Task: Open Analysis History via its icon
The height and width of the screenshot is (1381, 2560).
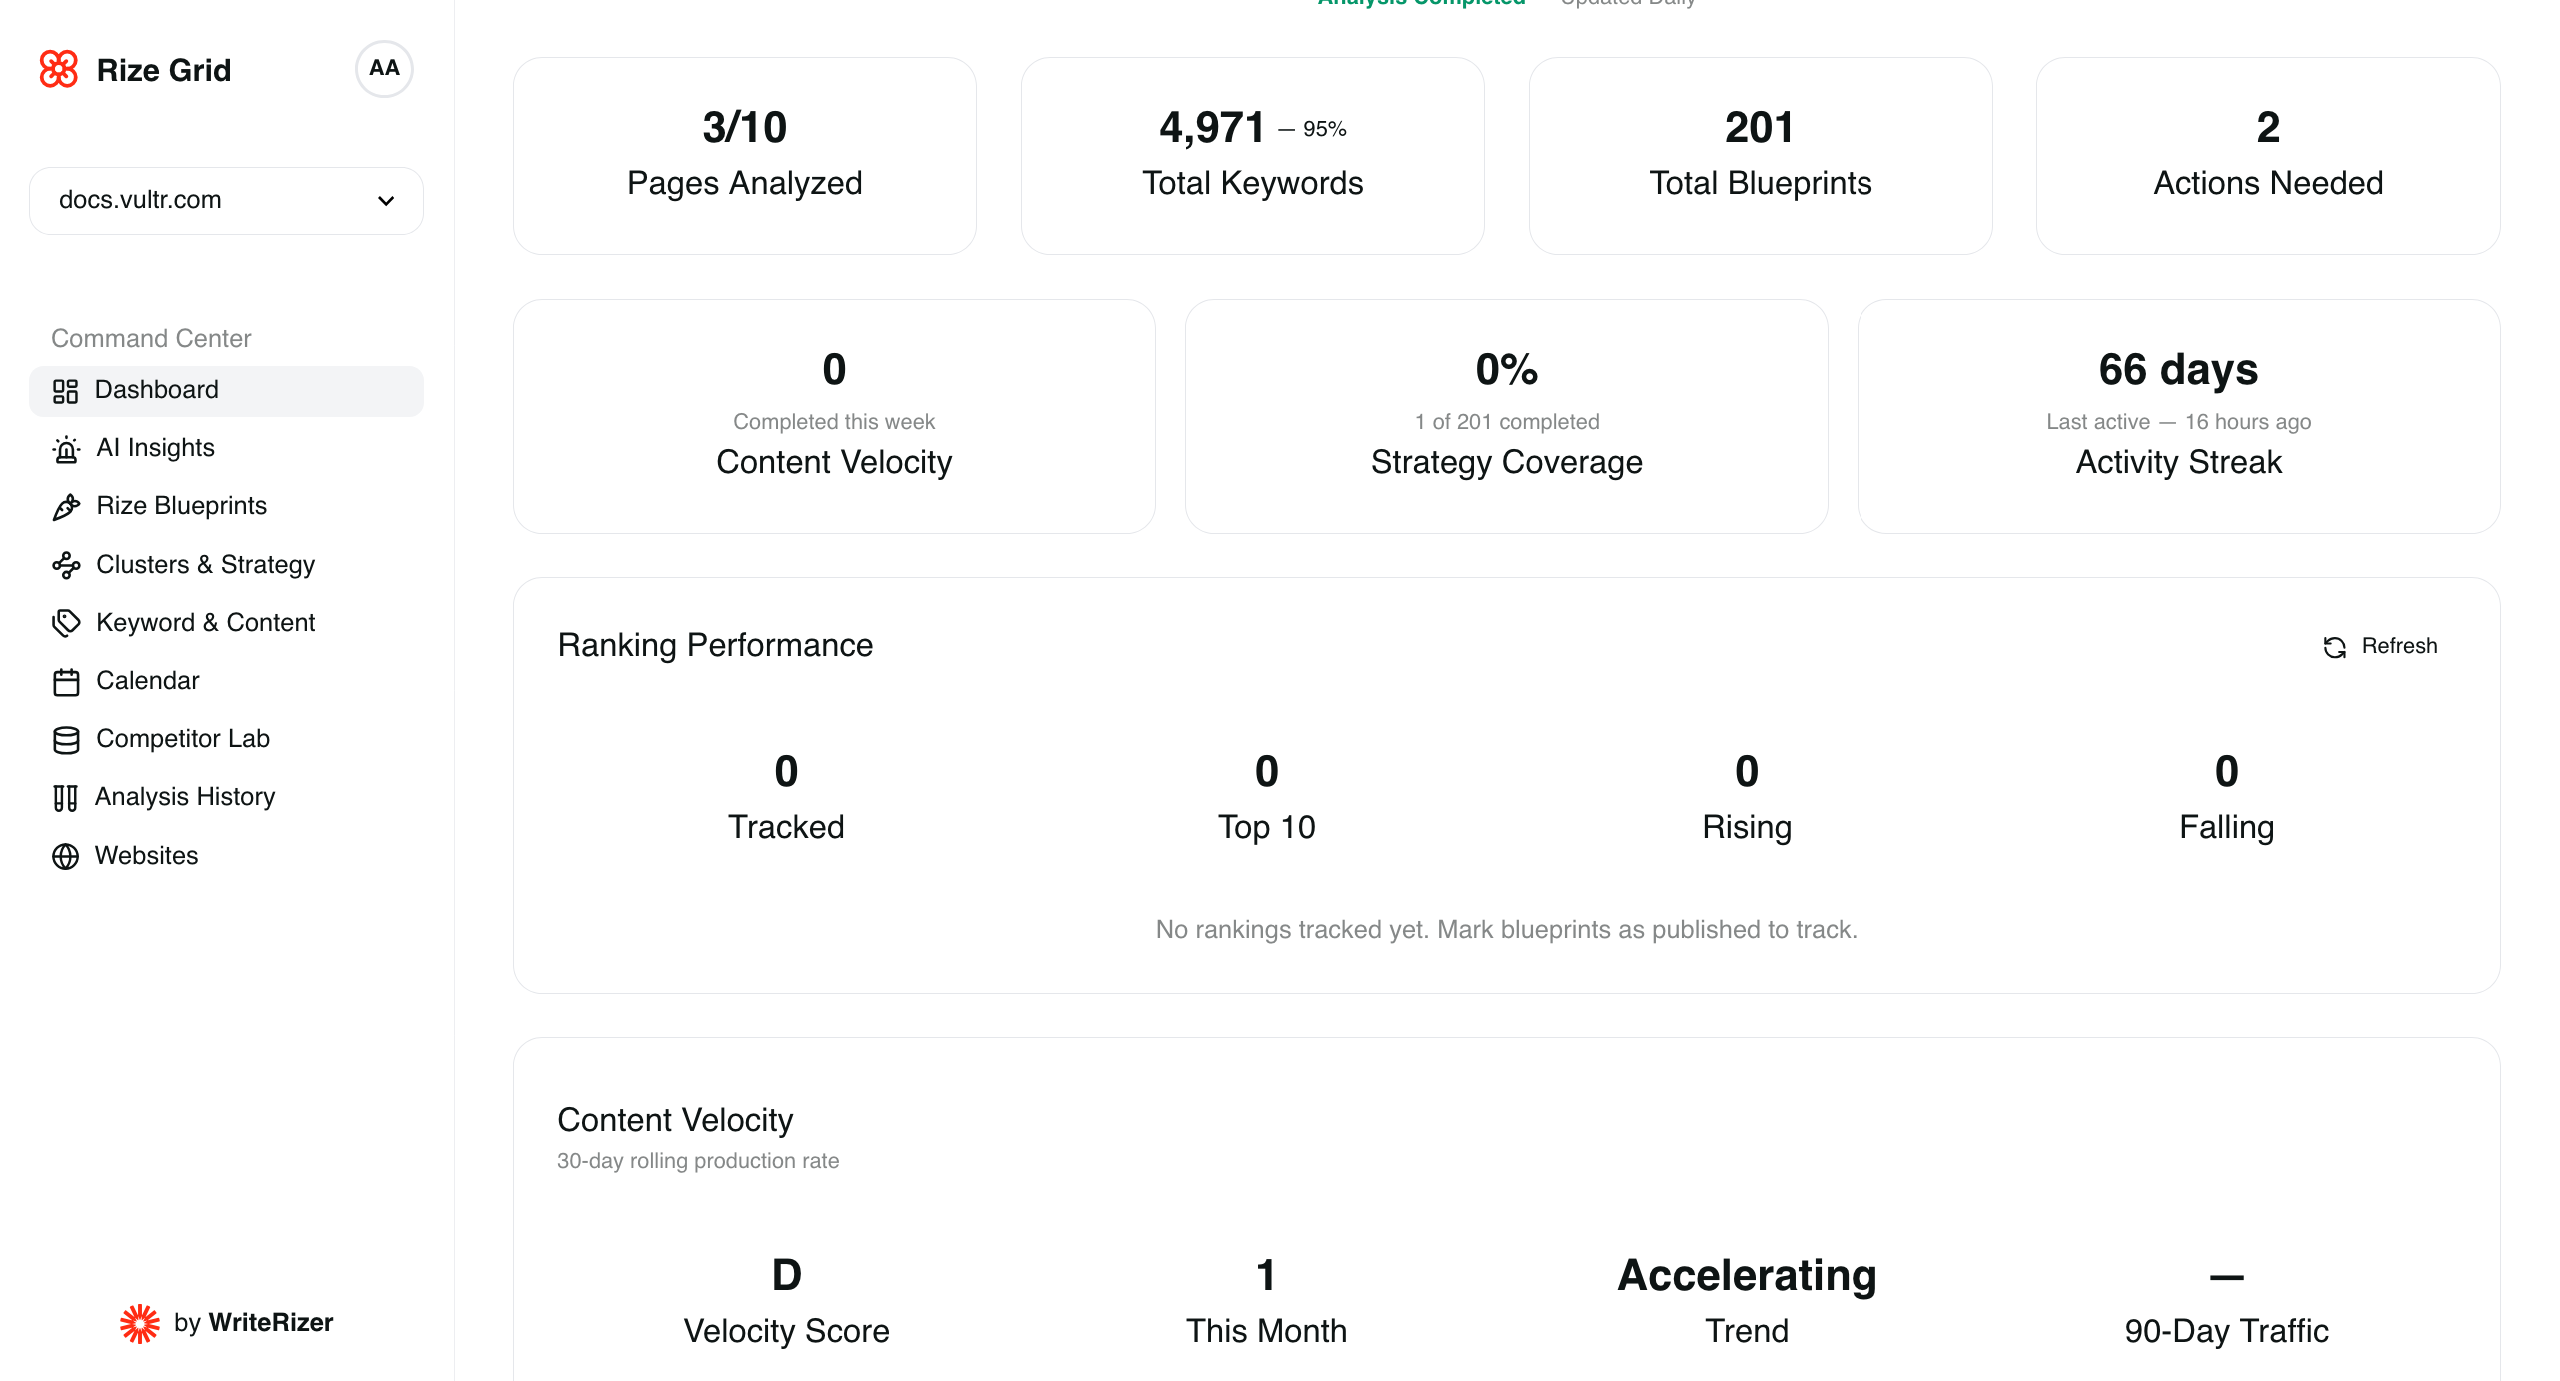Action: pyautogui.click(x=66, y=797)
